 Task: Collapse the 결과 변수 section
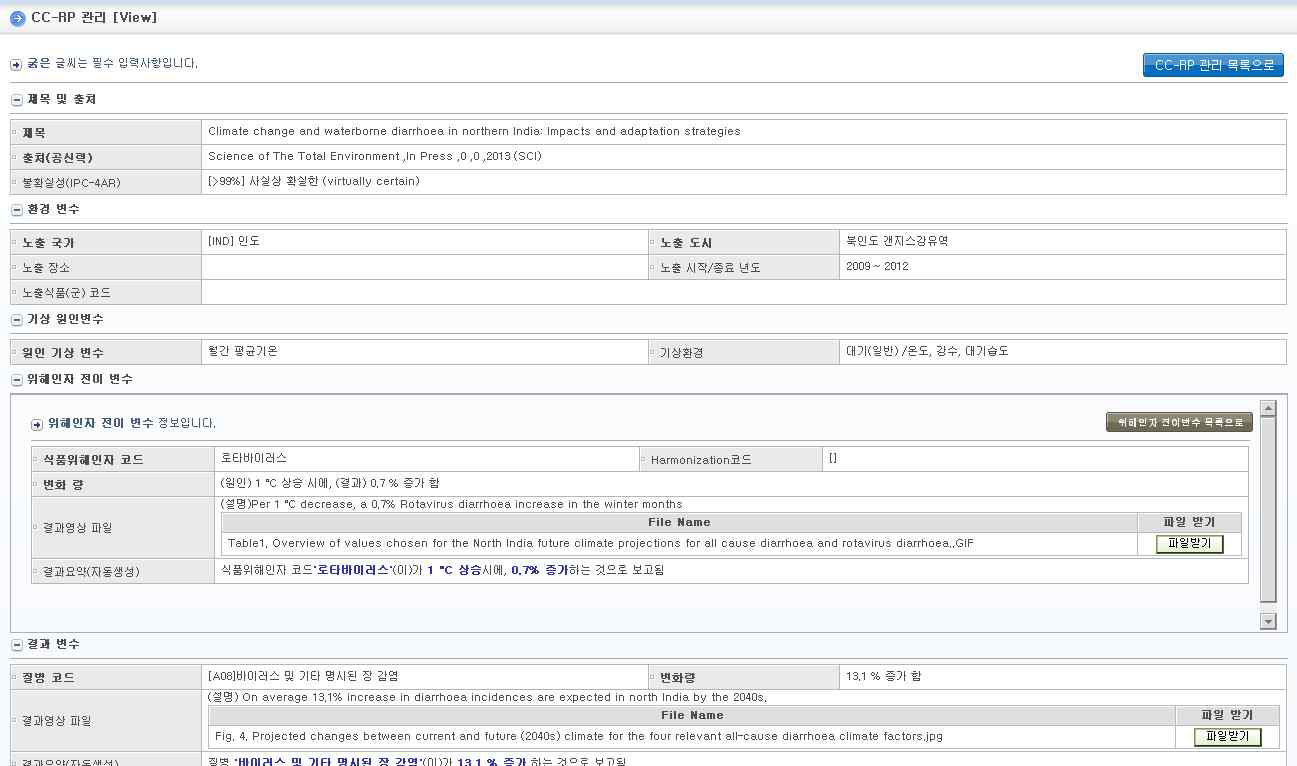coord(16,645)
